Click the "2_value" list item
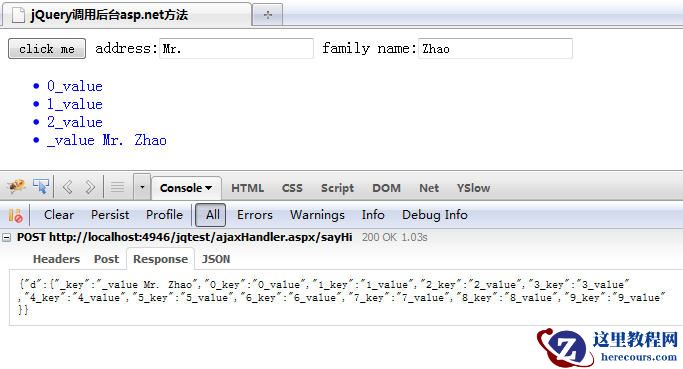Image resolution: width=683 pixels, height=369 pixels. coord(75,122)
